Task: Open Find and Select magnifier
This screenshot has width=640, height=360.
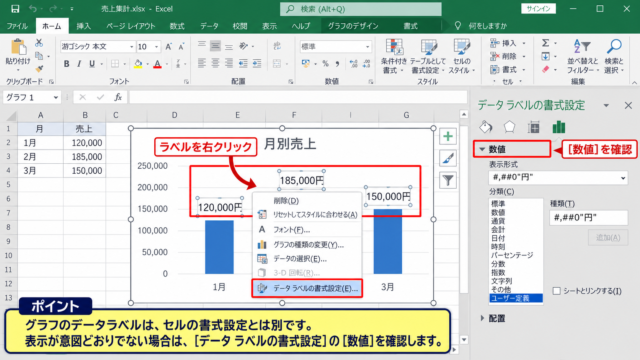Action: point(614,56)
